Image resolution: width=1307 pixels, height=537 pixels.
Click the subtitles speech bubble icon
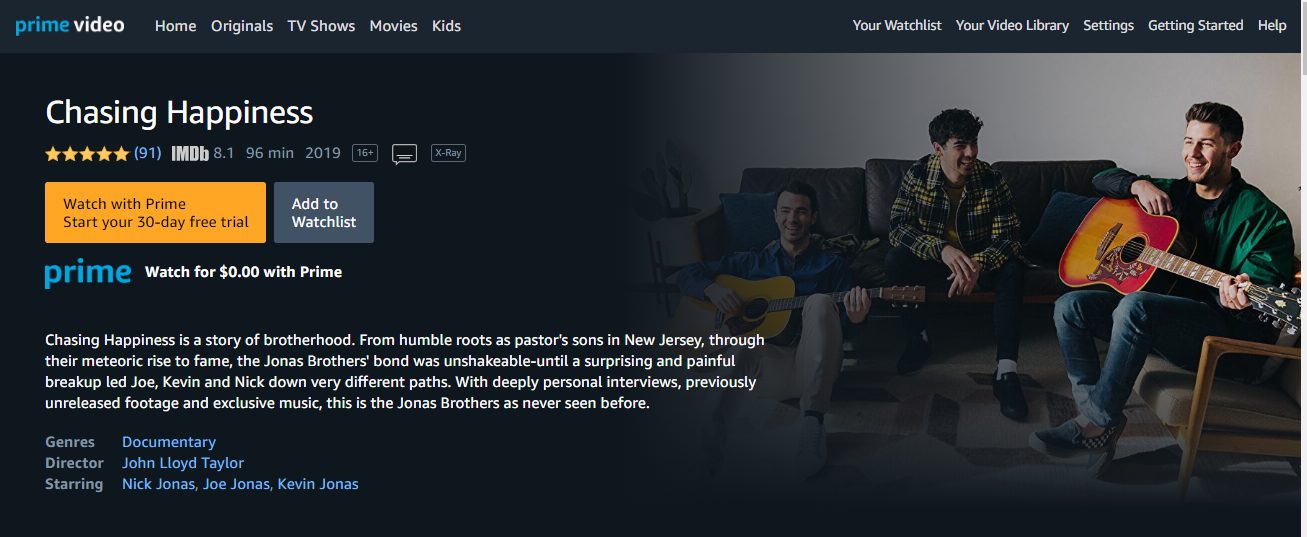pyautogui.click(x=404, y=154)
